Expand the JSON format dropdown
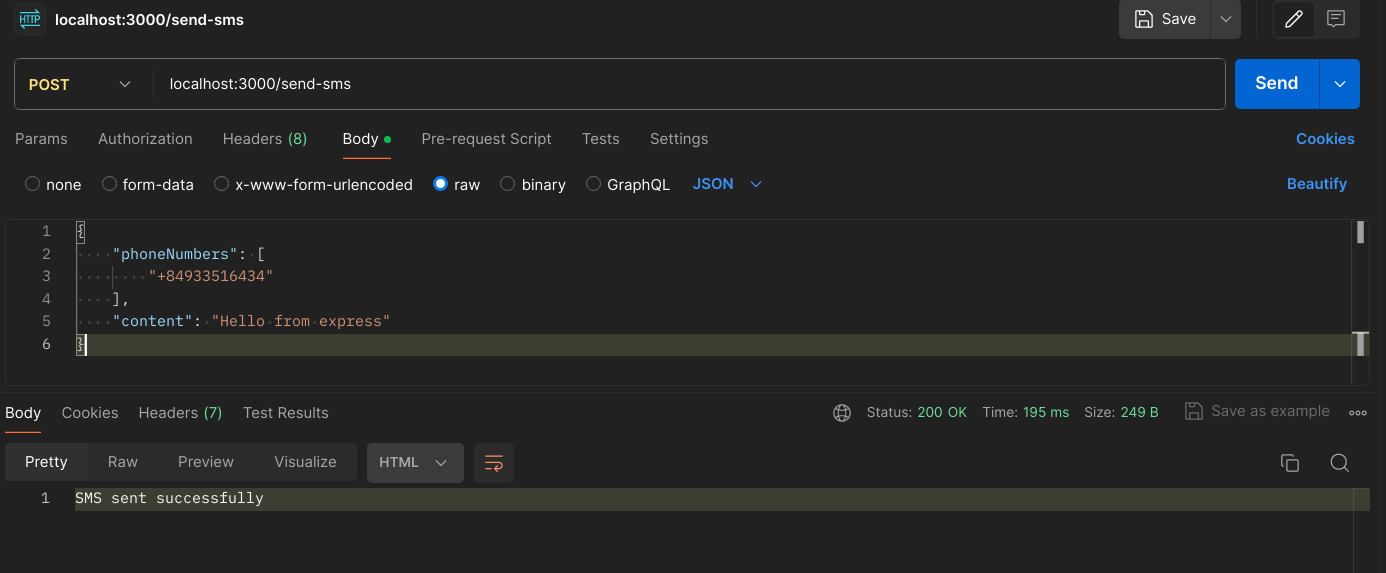 [727, 184]
